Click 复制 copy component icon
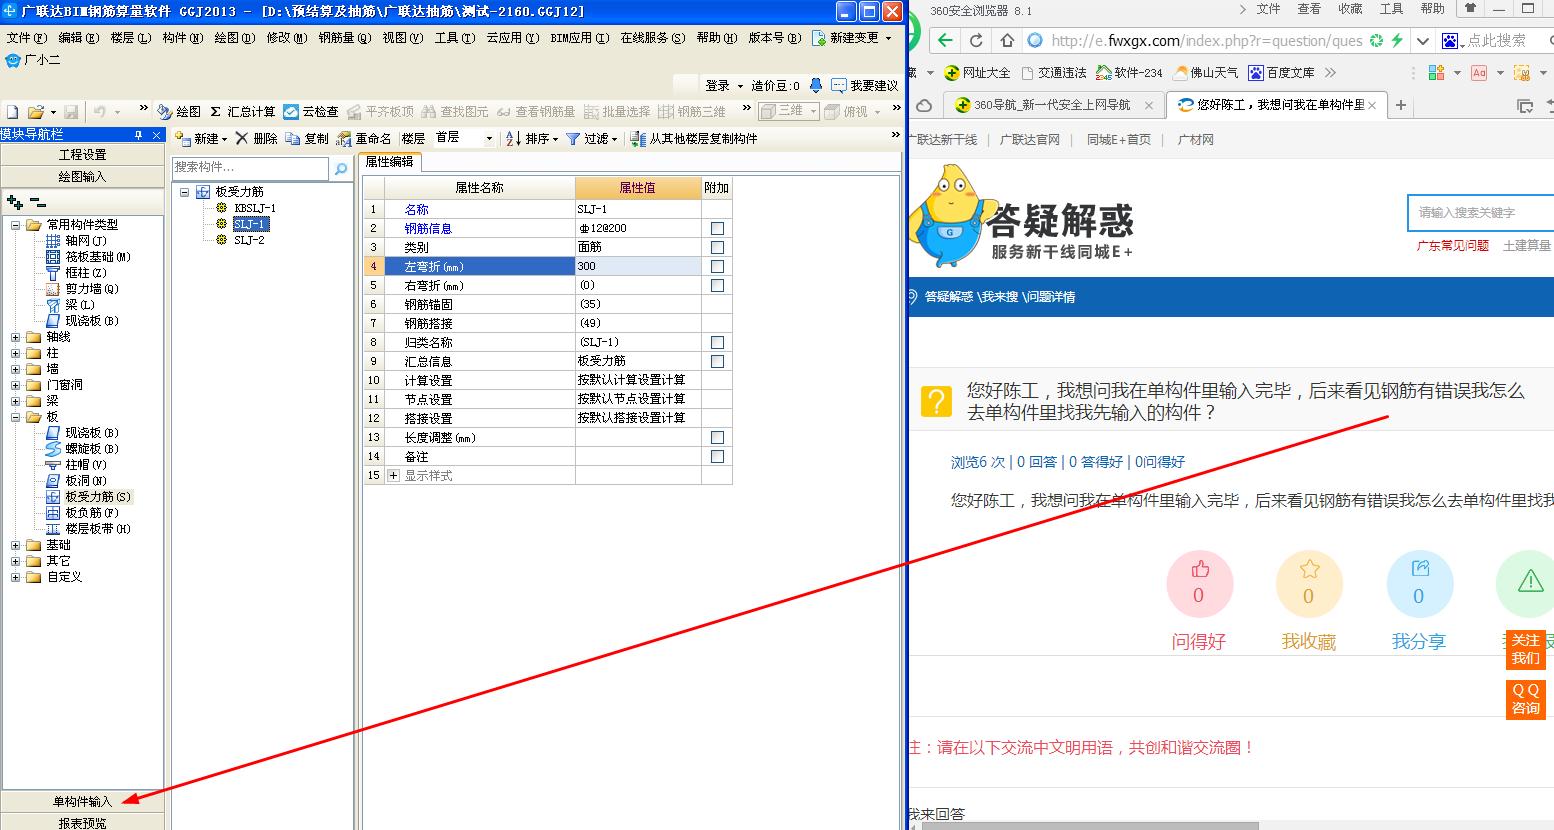This screenshot has width=1554, height=830. [307, 139]
